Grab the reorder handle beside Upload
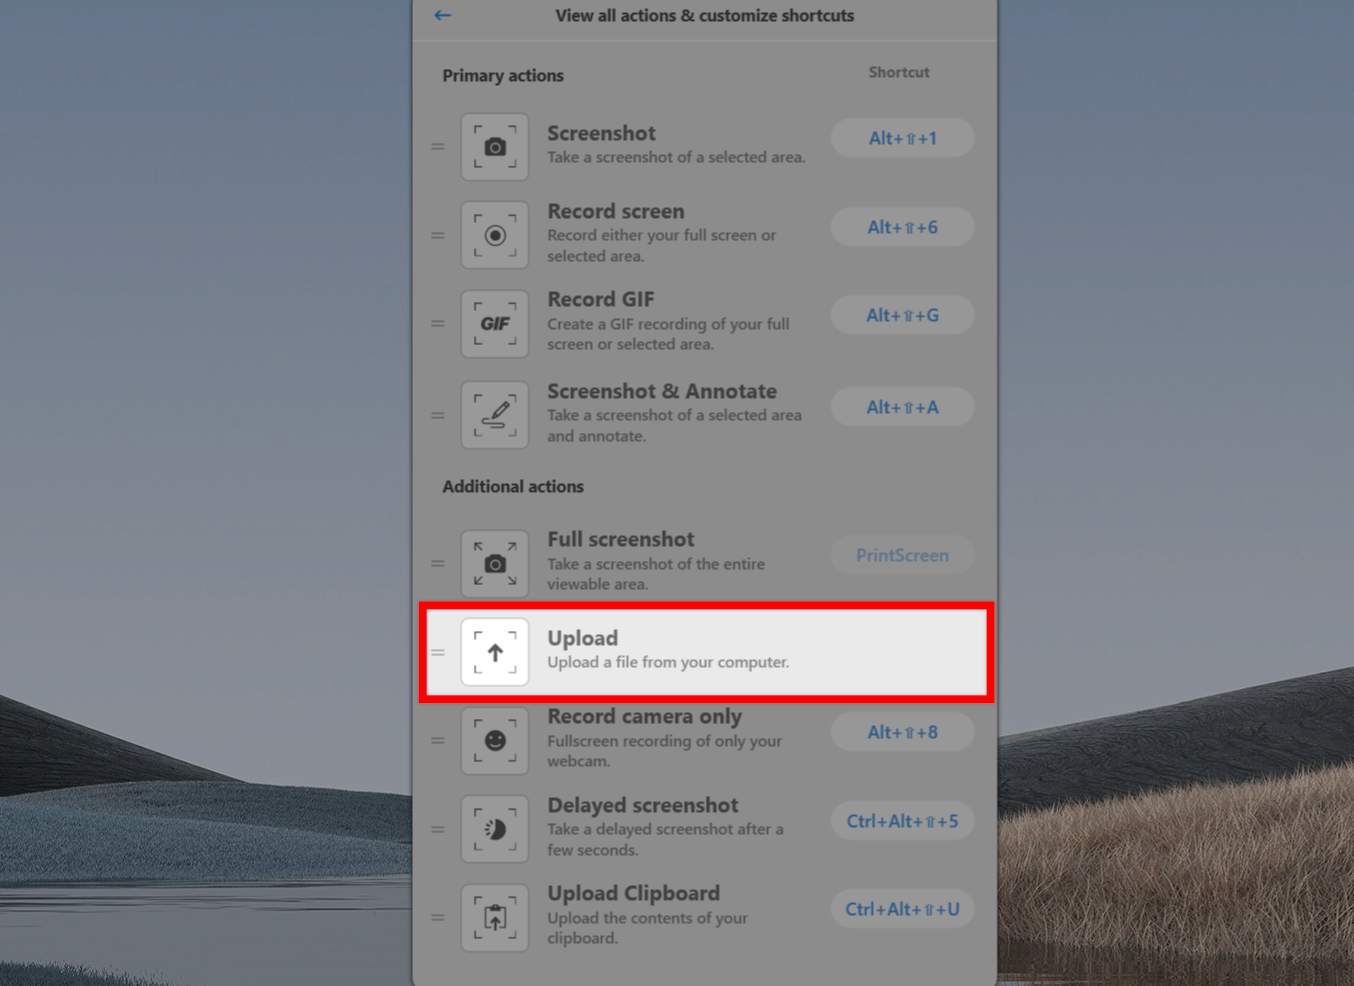This screenshot has width=1354, height=986. pyautogui.click(x=438, y=652)
